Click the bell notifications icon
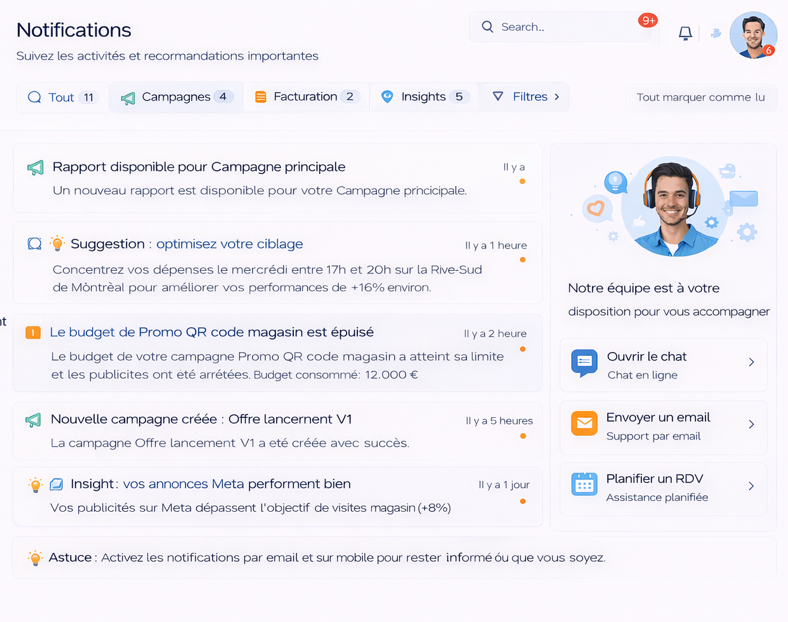This screenshot has height=622, width=788. (x=685, y=33)
